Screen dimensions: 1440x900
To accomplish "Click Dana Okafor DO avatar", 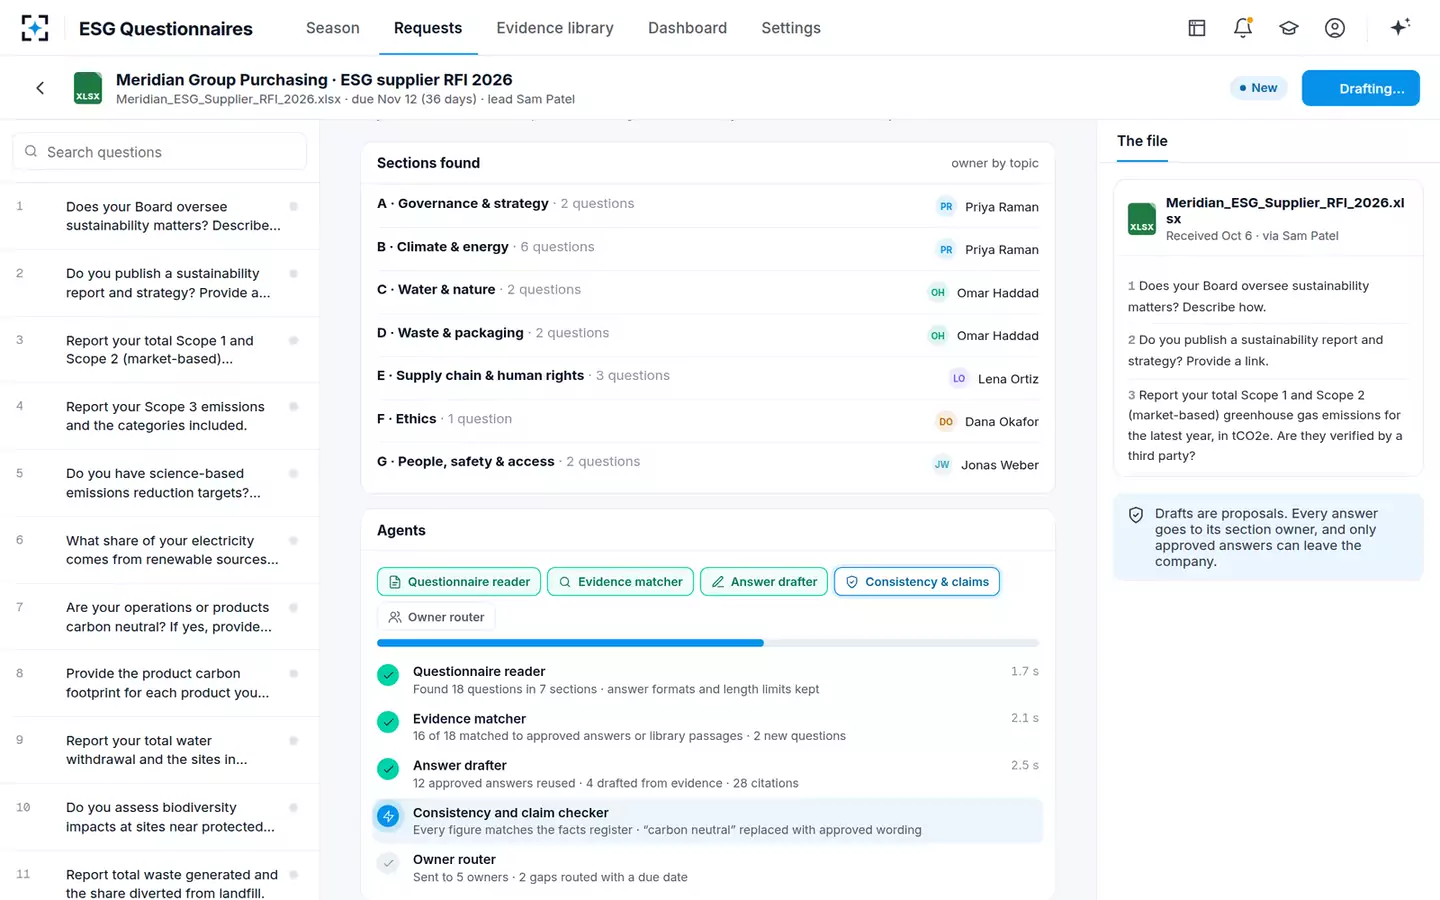I will pos(946,422).
